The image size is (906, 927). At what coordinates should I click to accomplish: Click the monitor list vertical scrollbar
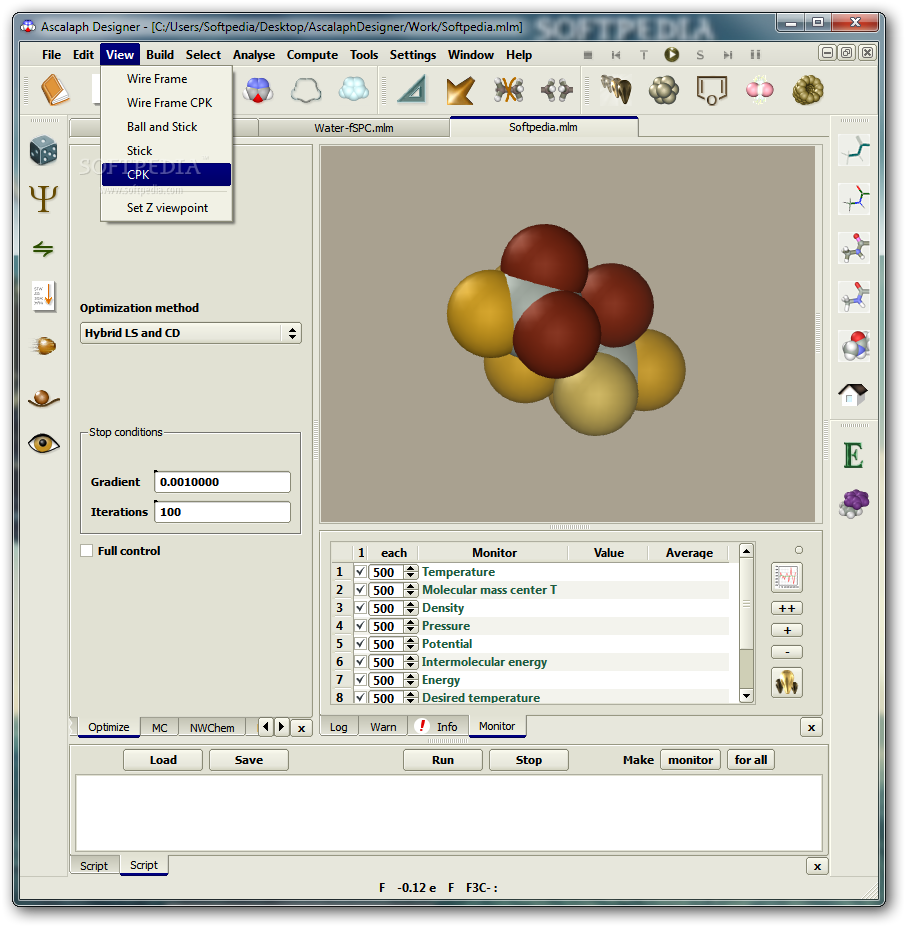(746, 623)
